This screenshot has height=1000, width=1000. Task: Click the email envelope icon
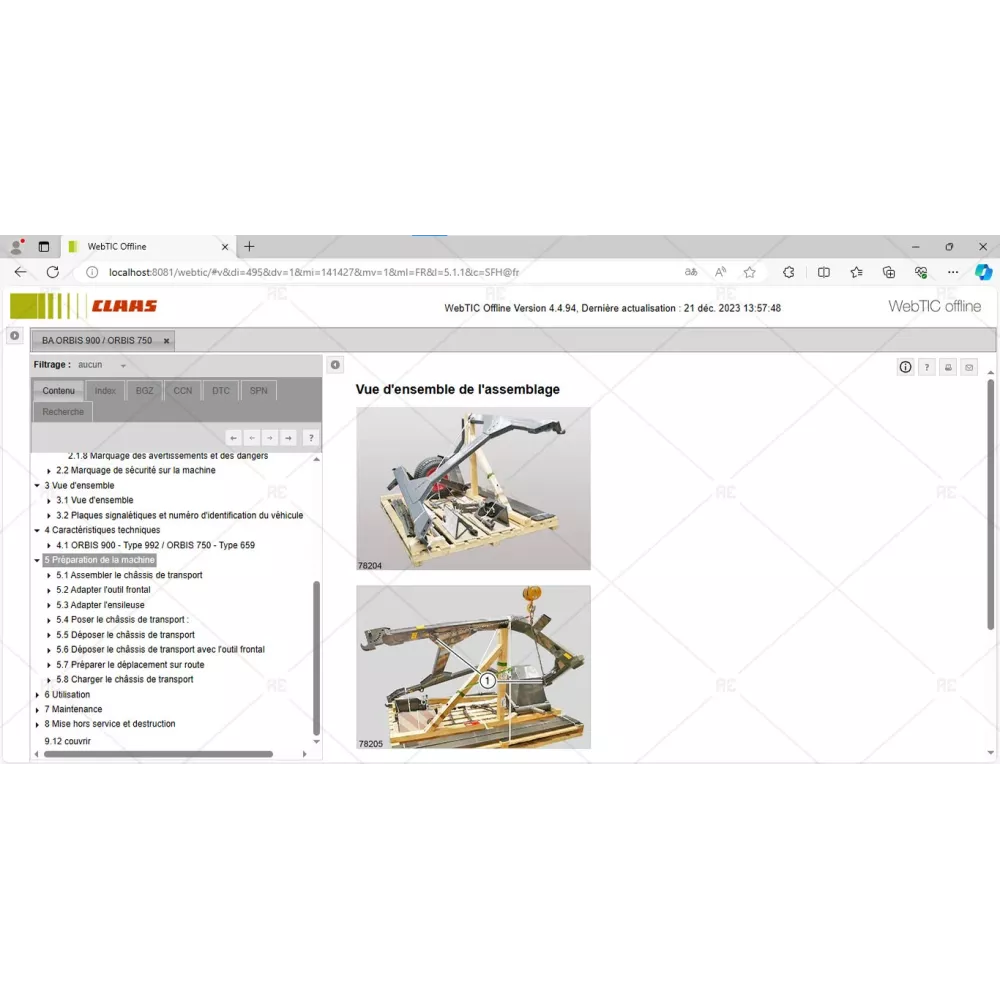[969, 367]
